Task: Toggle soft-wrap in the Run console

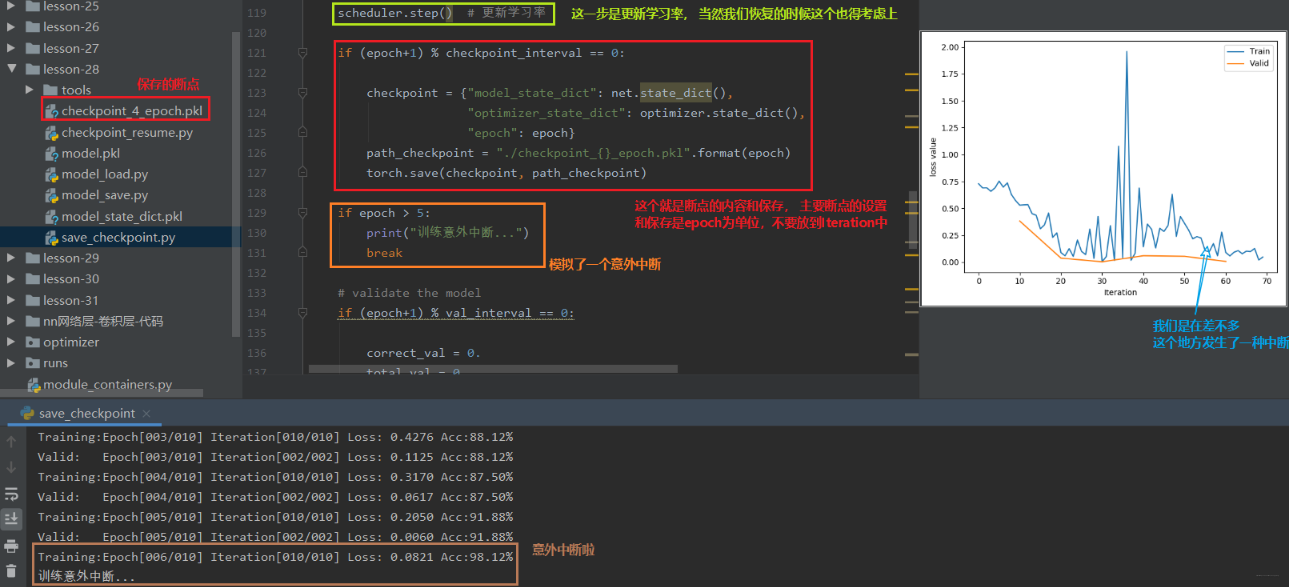Action: pos(12,493)
